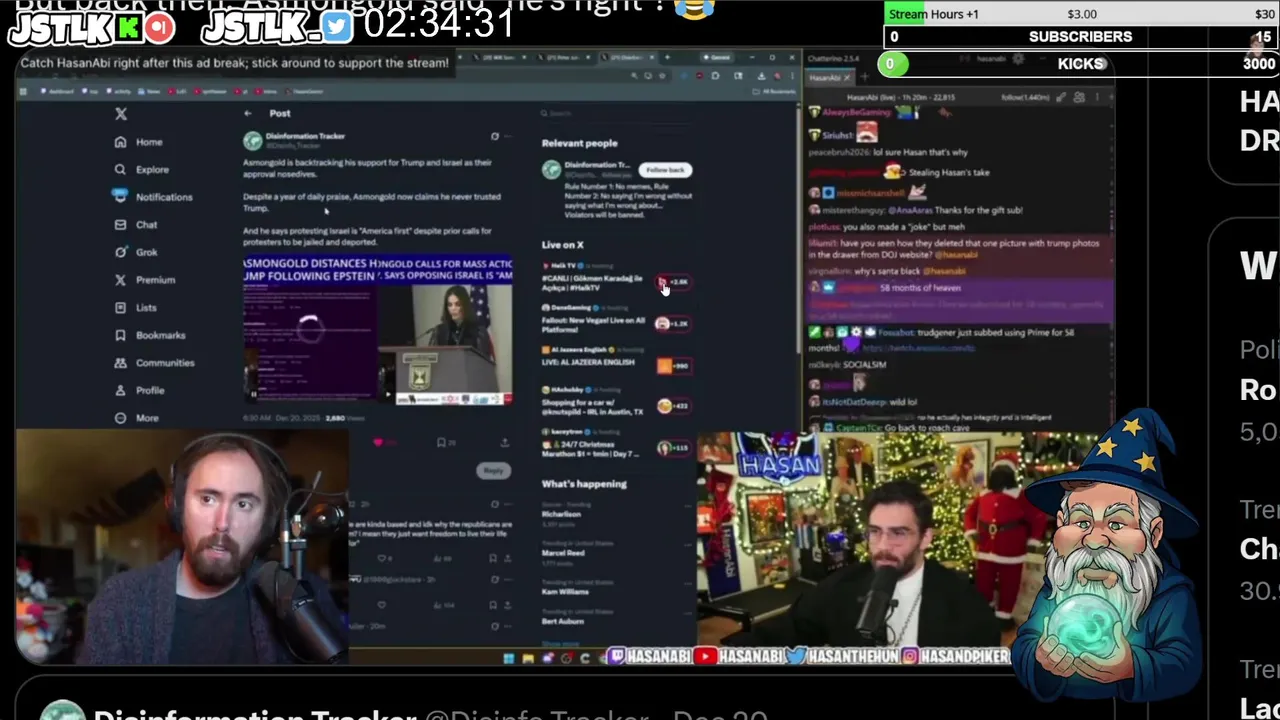Focus the X Search field
The height and width of the screenshot is (720, 1280).
click(x=615, y=113)
